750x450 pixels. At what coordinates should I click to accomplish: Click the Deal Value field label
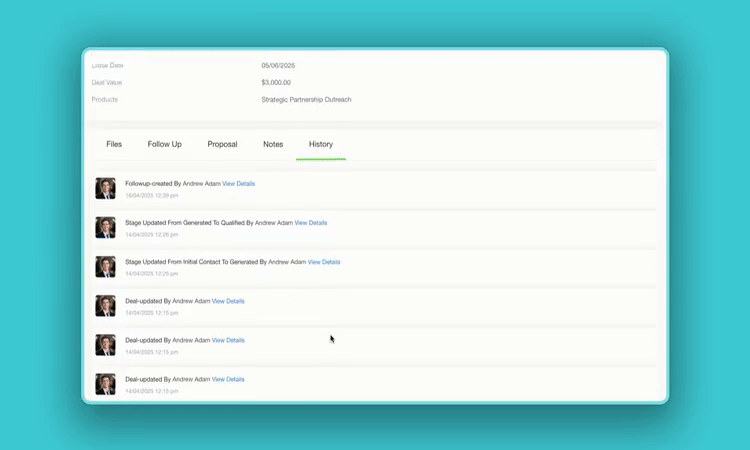tap(107, 83)
